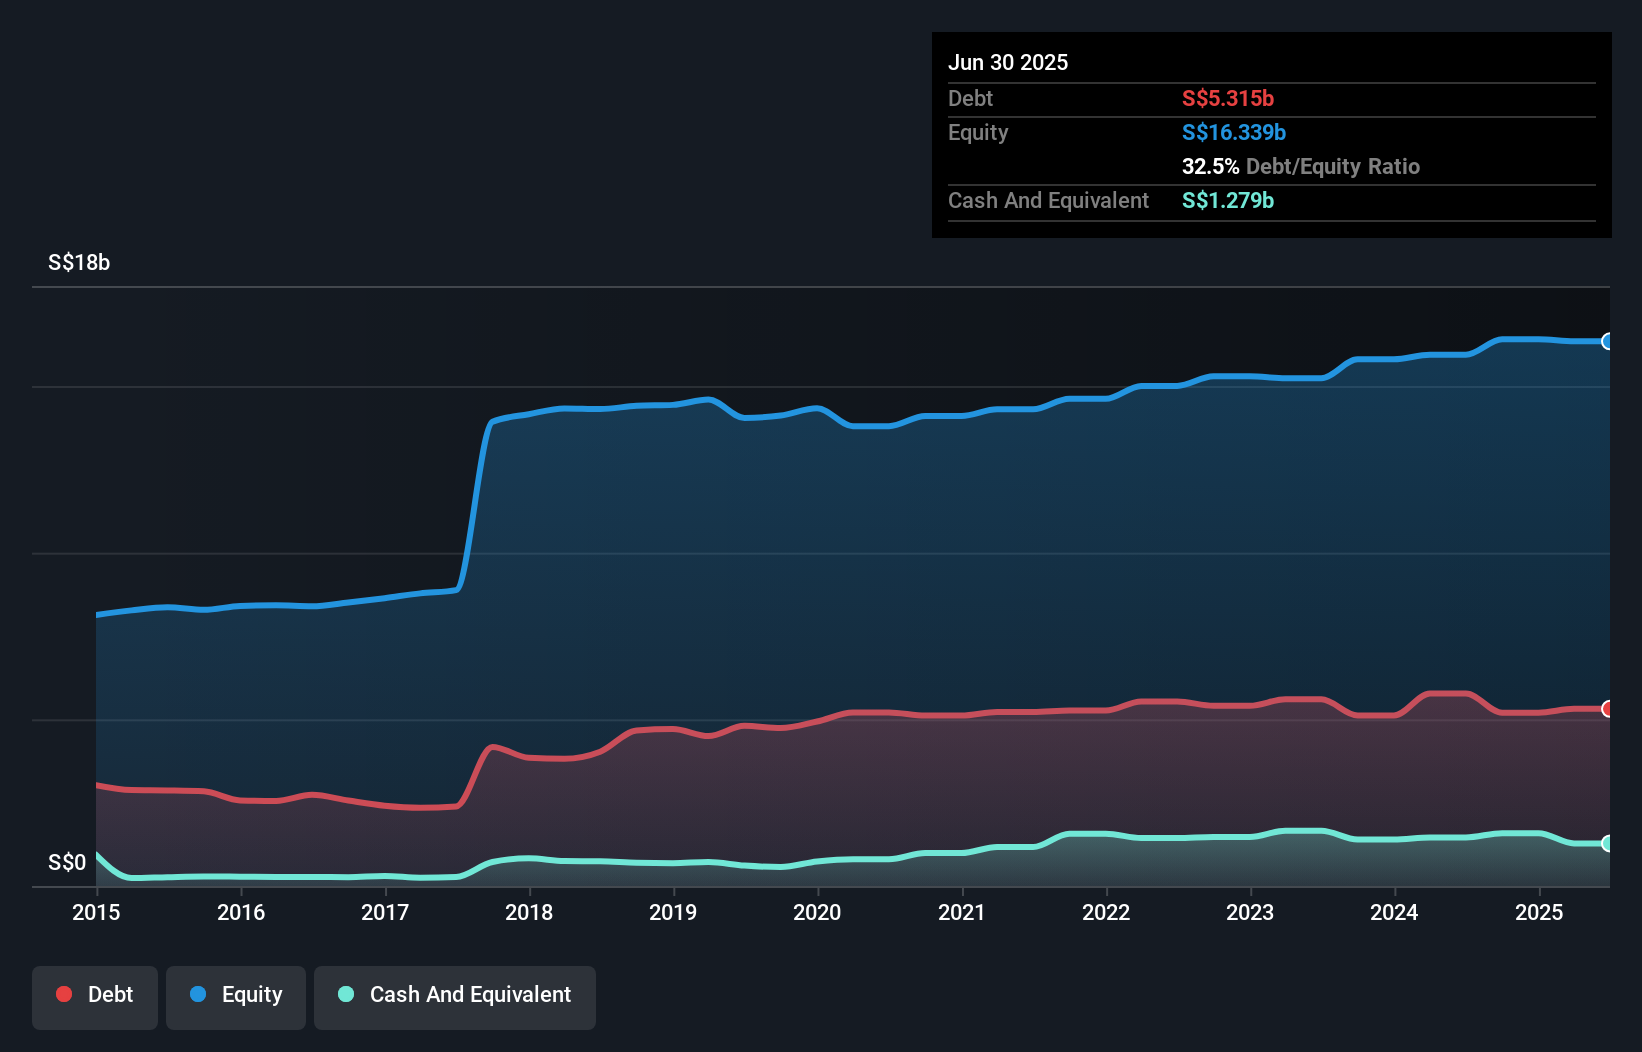The height and width of the screenshot is (1052, 1642).
Task: Select the Cash endpoint marker on the teal line
Action: pos(1607,843)
